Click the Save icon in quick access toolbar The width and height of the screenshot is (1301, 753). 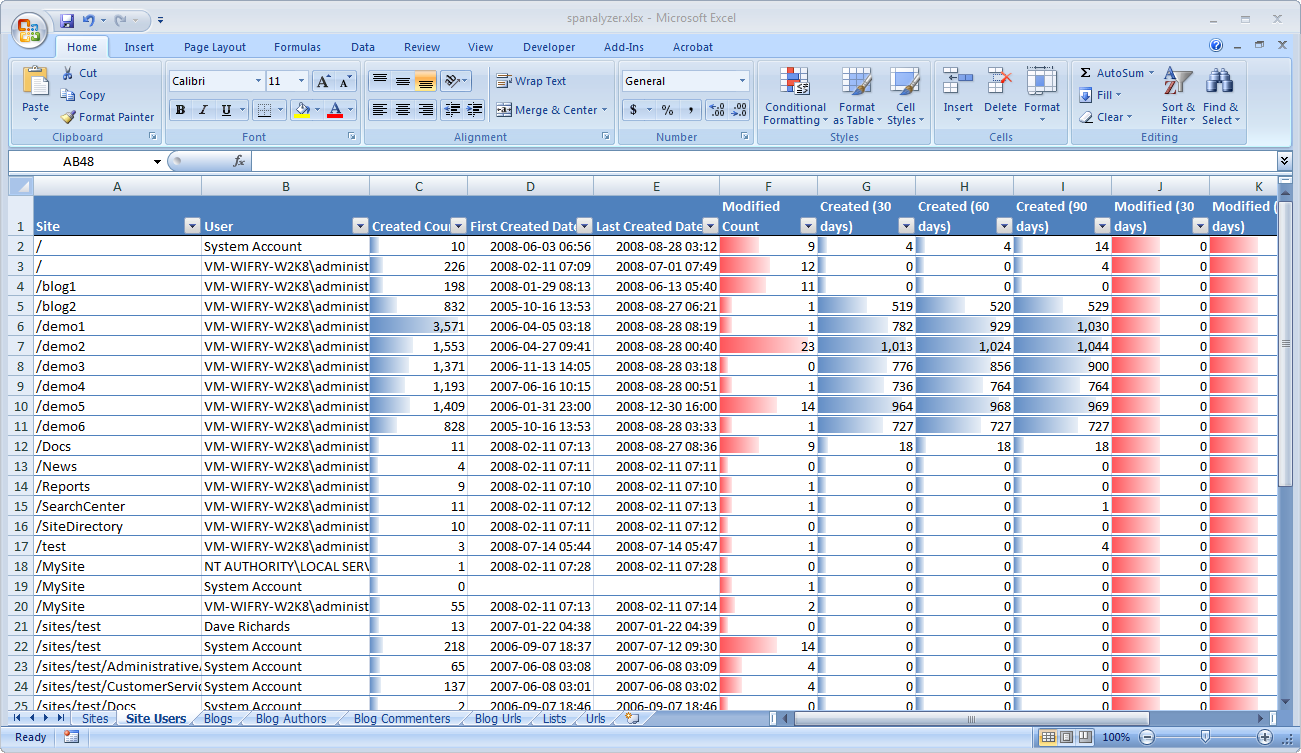67,20
